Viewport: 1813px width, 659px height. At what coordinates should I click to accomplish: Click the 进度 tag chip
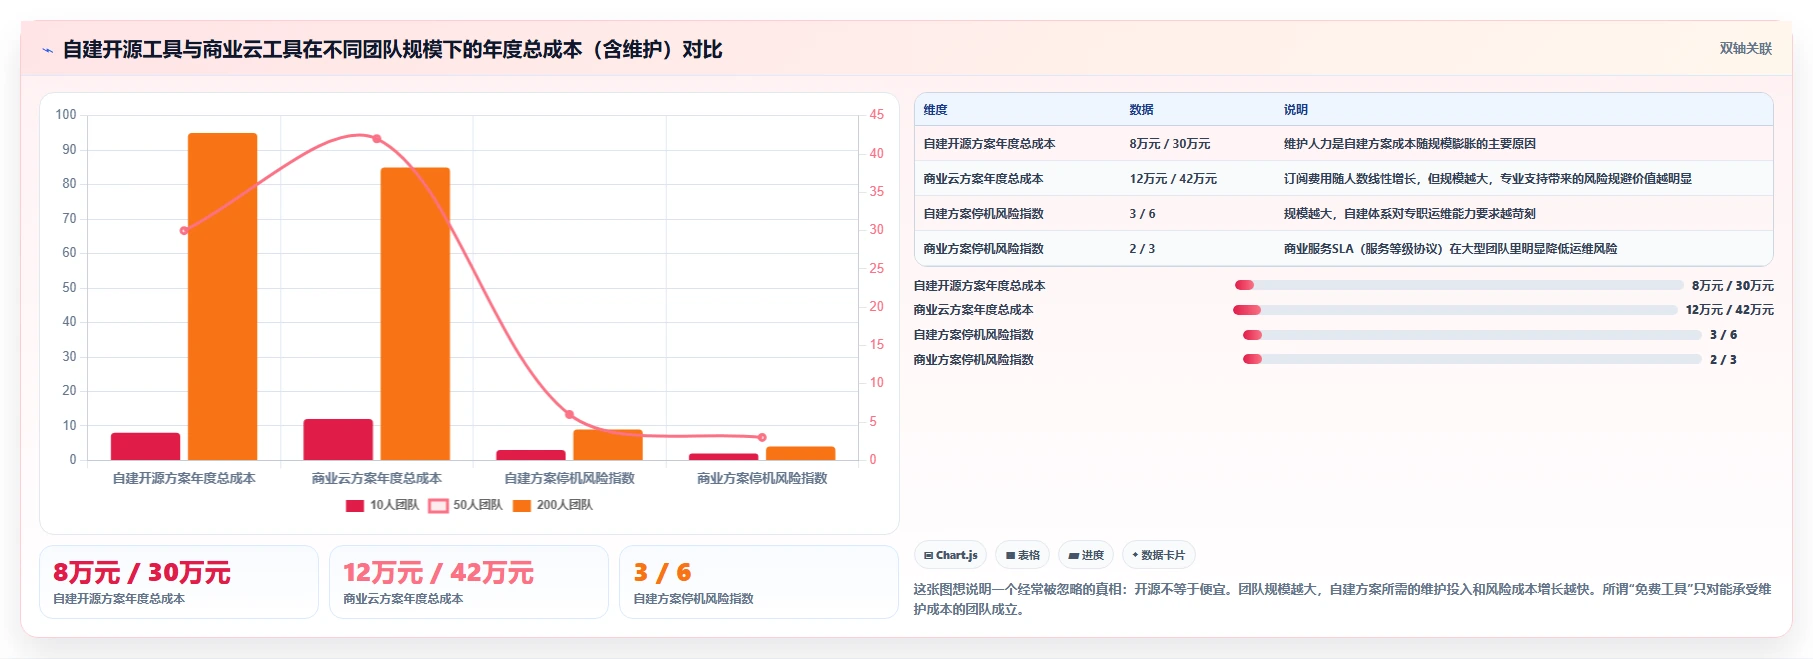1086,555
